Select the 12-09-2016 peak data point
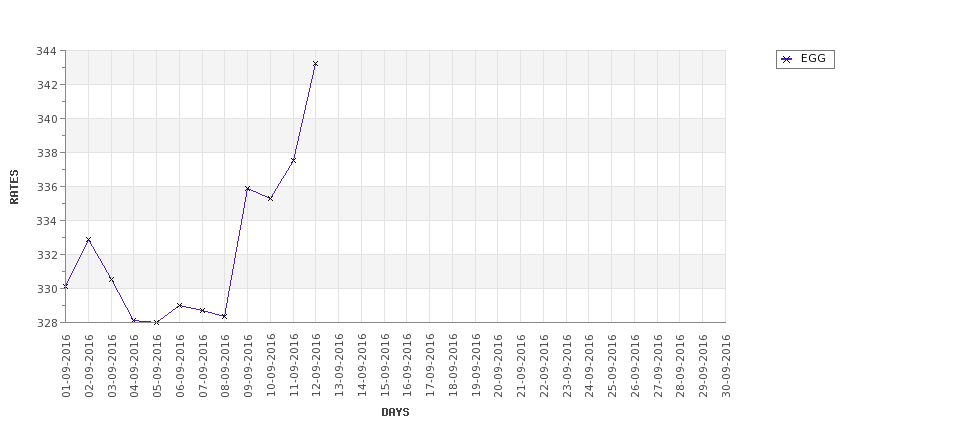This screenshot has width=975, height=429. coord(316,64)
